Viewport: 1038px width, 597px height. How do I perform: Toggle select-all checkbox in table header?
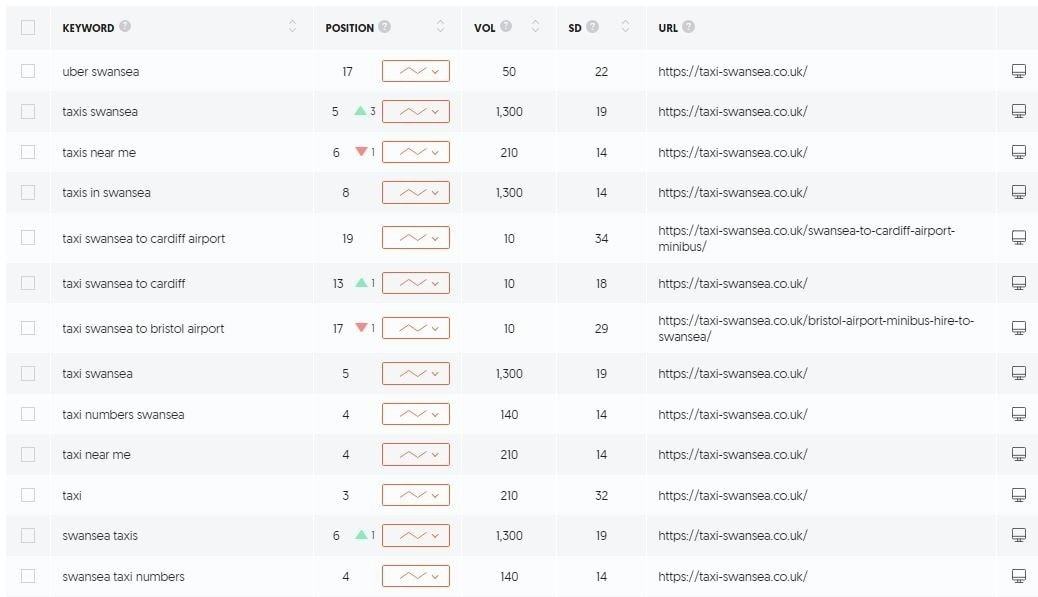28,27
